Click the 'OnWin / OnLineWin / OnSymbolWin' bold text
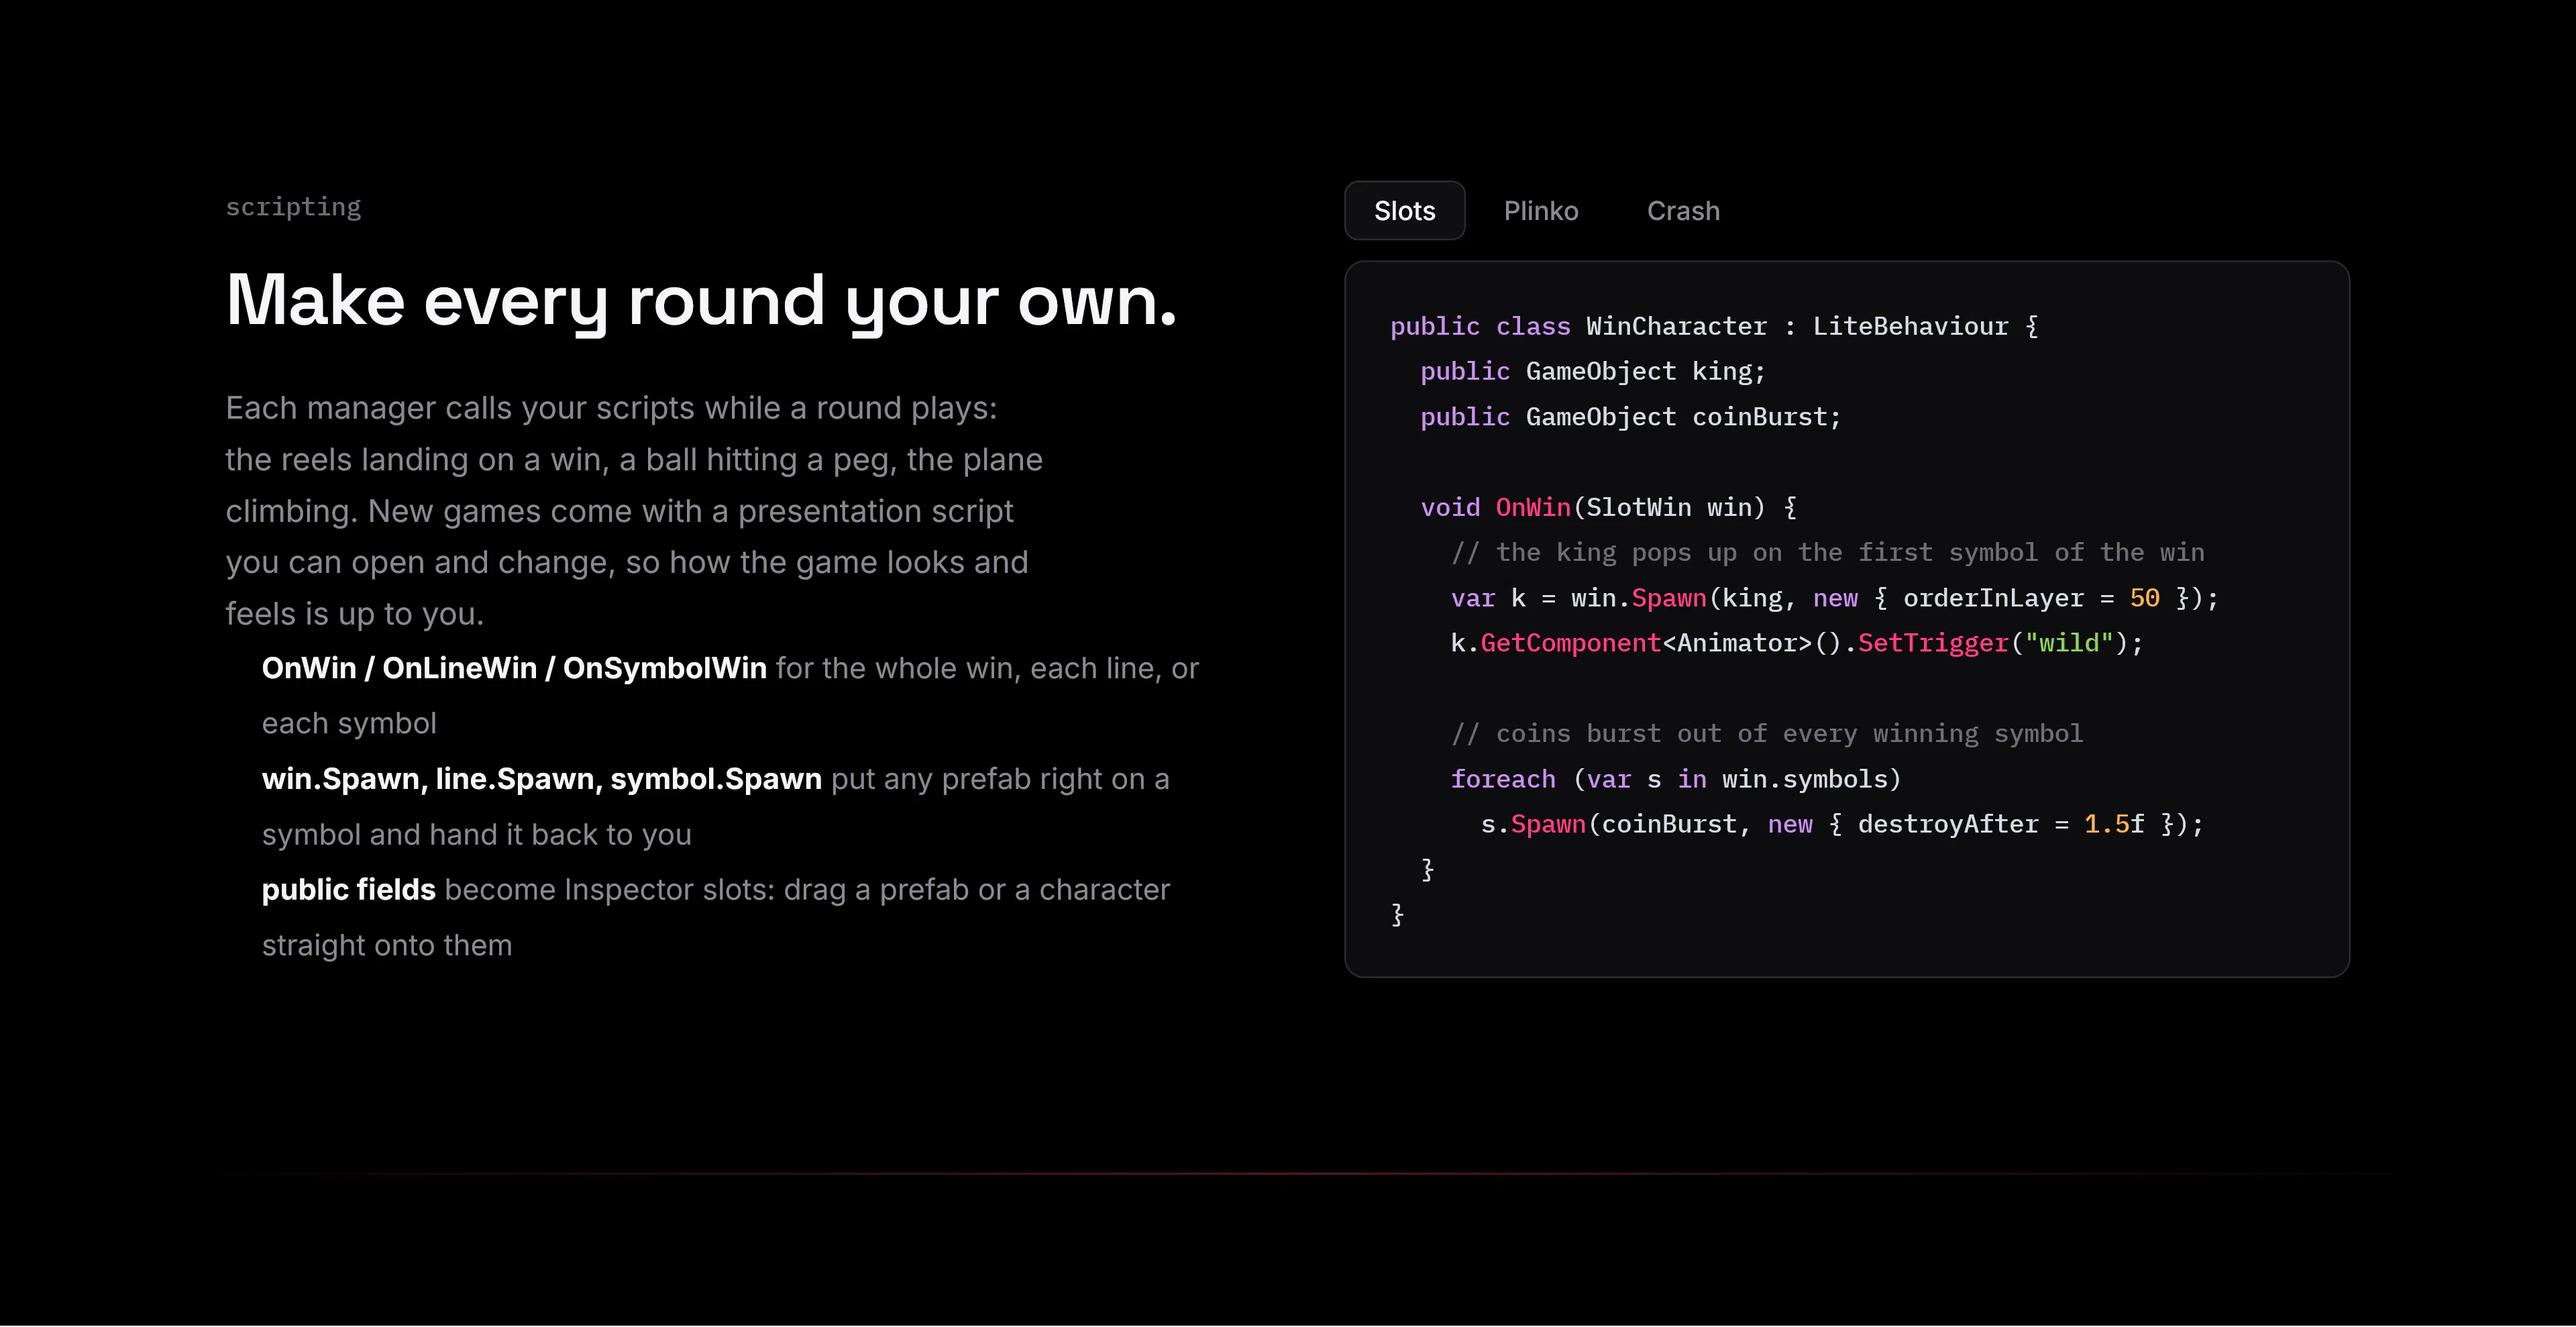 tap(514, 668)
